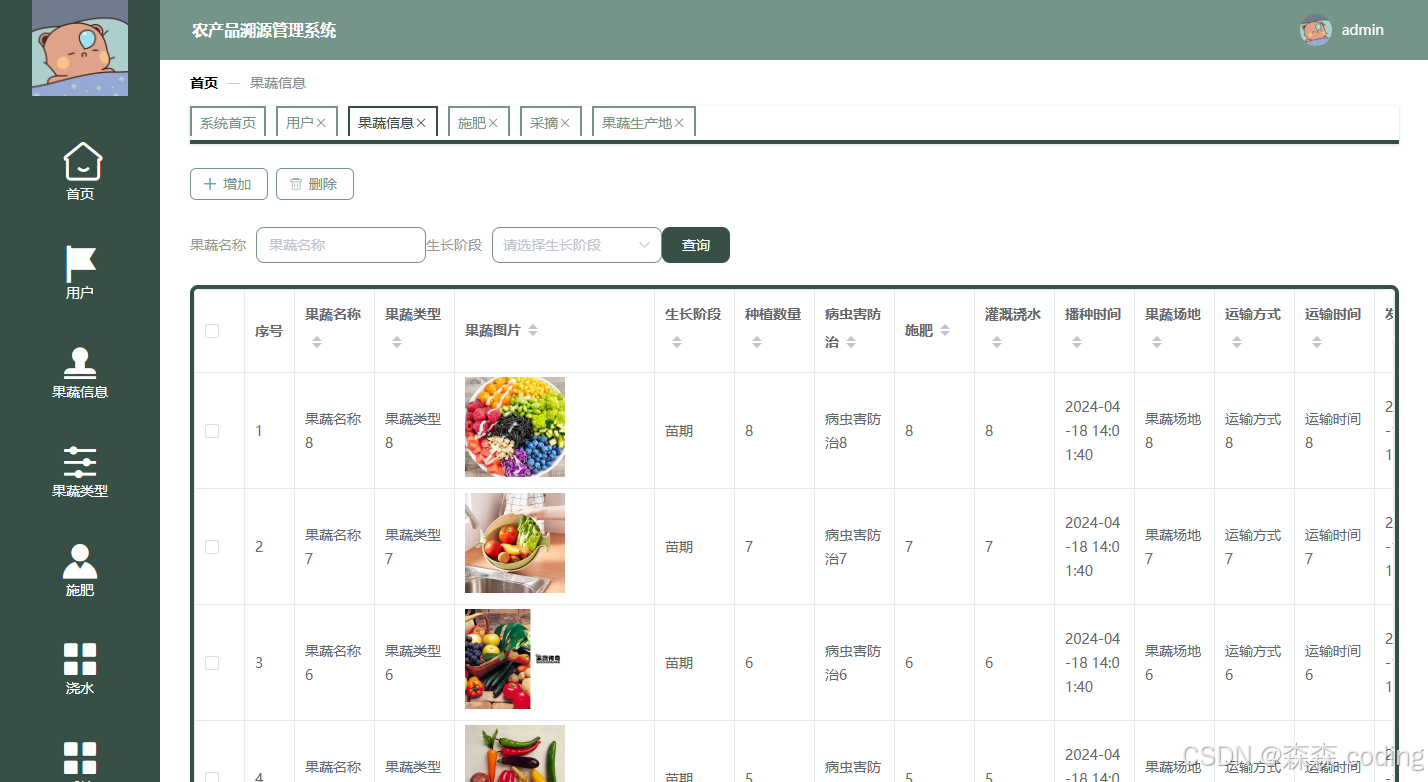
Task: Sort table by 施肥 column
Action: point(945,330)
